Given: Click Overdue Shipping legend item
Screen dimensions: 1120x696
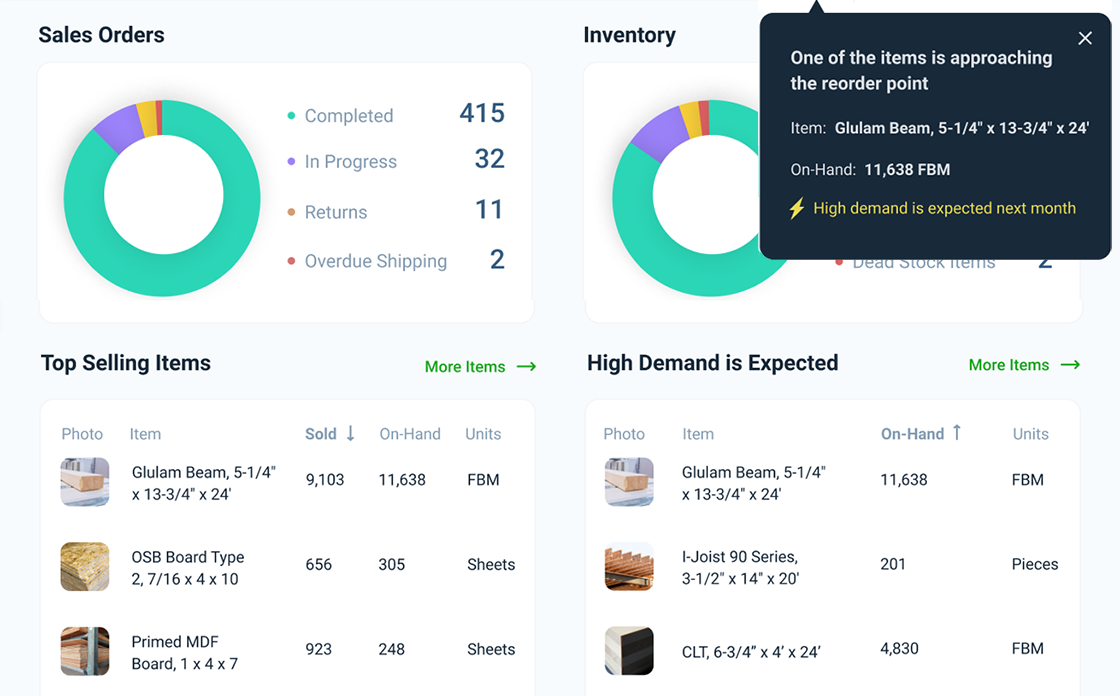Looking at the screenshot, I should [x=375, y=261].
